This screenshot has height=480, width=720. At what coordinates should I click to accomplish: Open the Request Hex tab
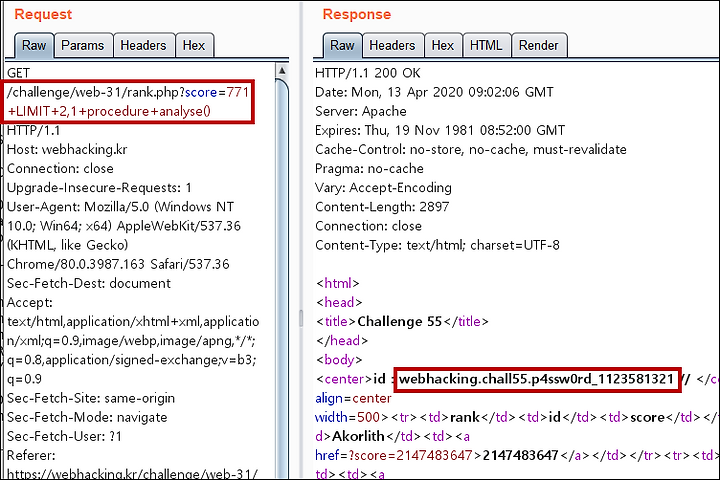(194, 45)
